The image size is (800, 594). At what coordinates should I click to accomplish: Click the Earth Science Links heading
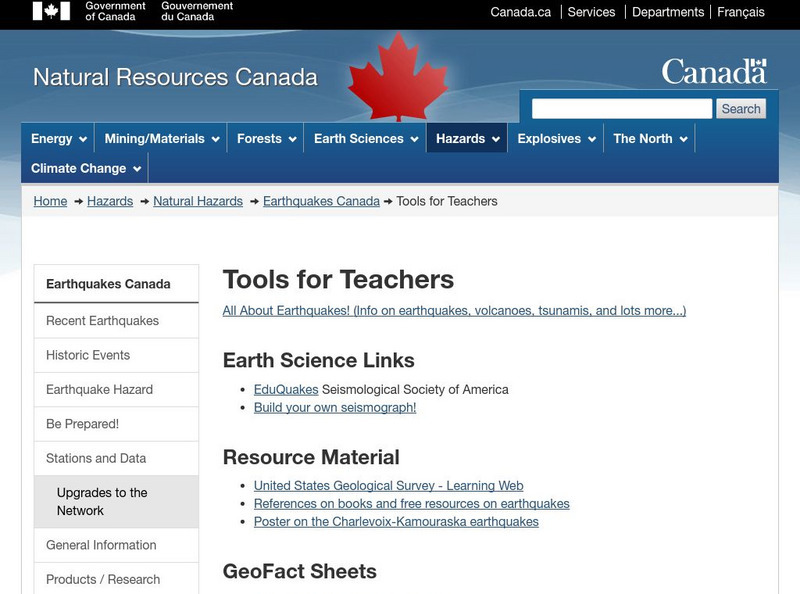pyautogui.click(x=319, y=360)
